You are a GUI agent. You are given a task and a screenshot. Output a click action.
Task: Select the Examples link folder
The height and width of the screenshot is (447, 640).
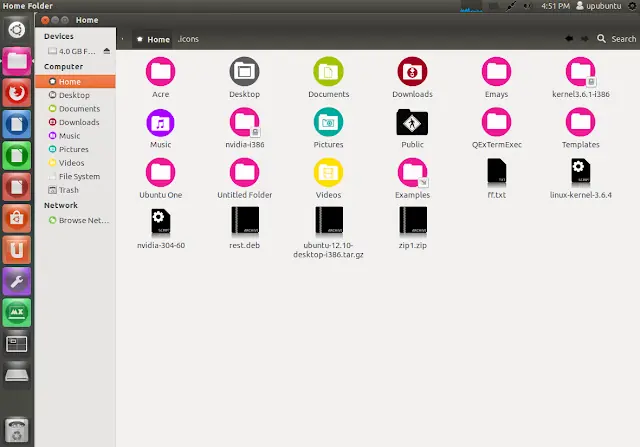click(x=412, y=173)
